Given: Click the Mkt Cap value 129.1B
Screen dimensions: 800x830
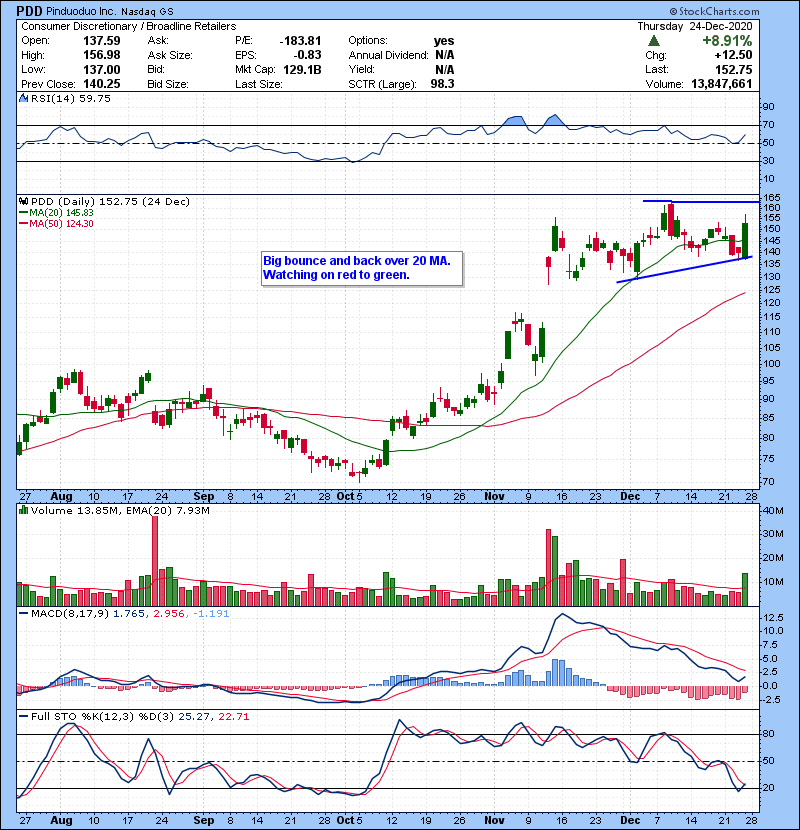Looking at the screenshot, I should [302, 69].
